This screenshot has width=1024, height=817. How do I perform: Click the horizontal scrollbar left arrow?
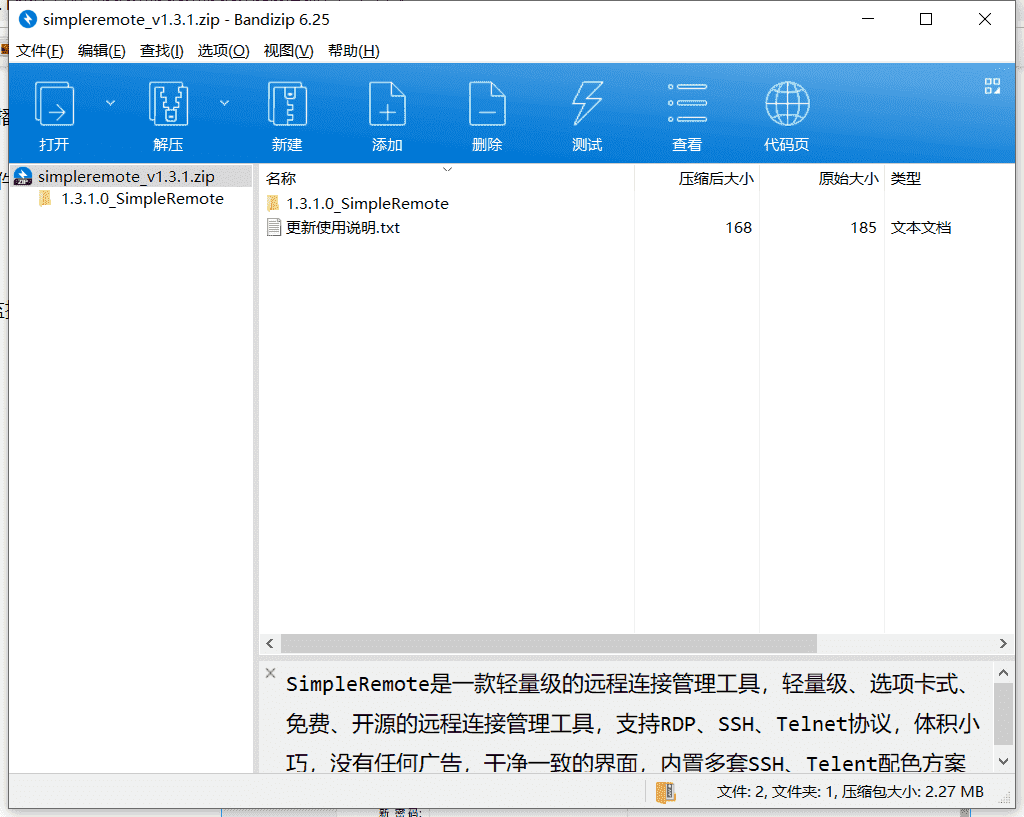[x=270, y=643]
